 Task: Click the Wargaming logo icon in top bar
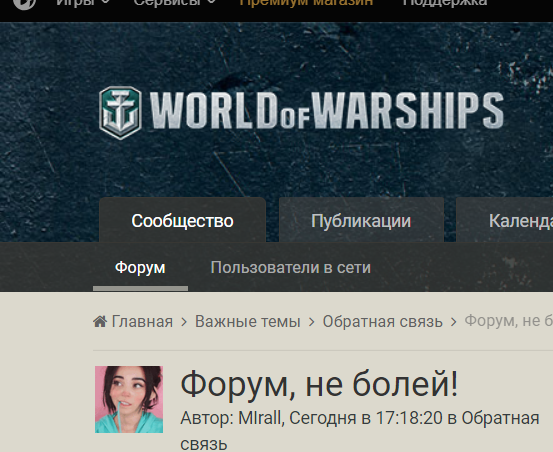pos(24,3)
